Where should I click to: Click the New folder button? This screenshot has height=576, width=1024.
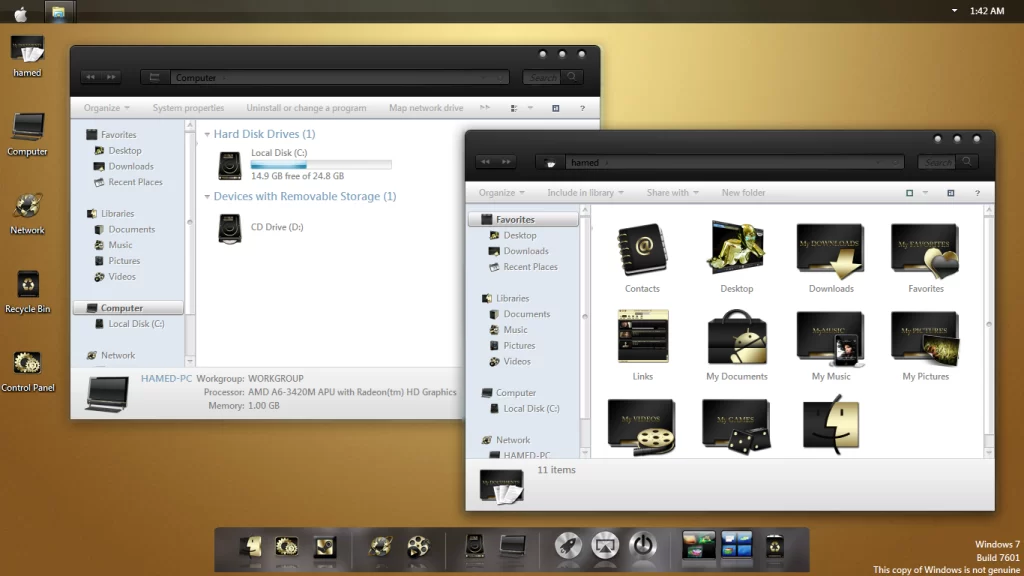(743, 193)
